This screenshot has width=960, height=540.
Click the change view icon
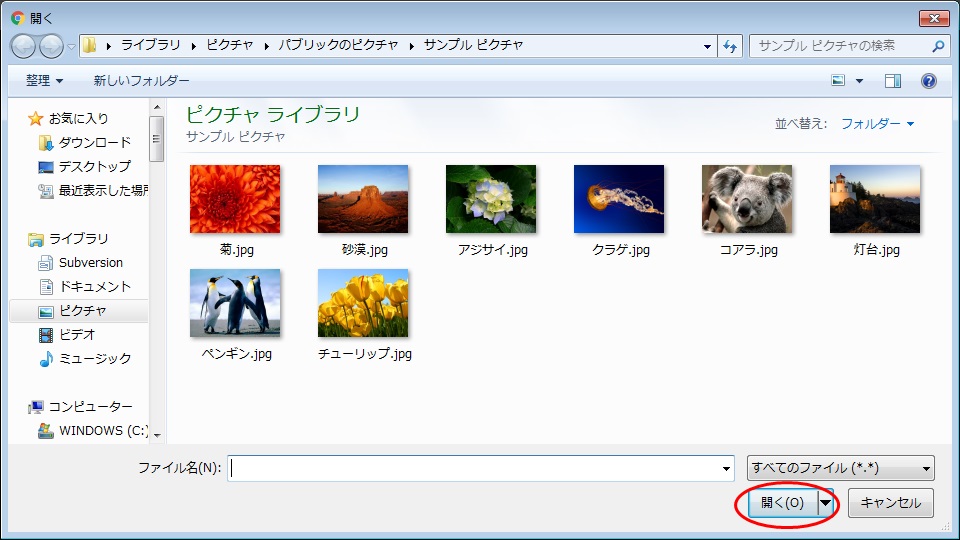tap(838, 80)
